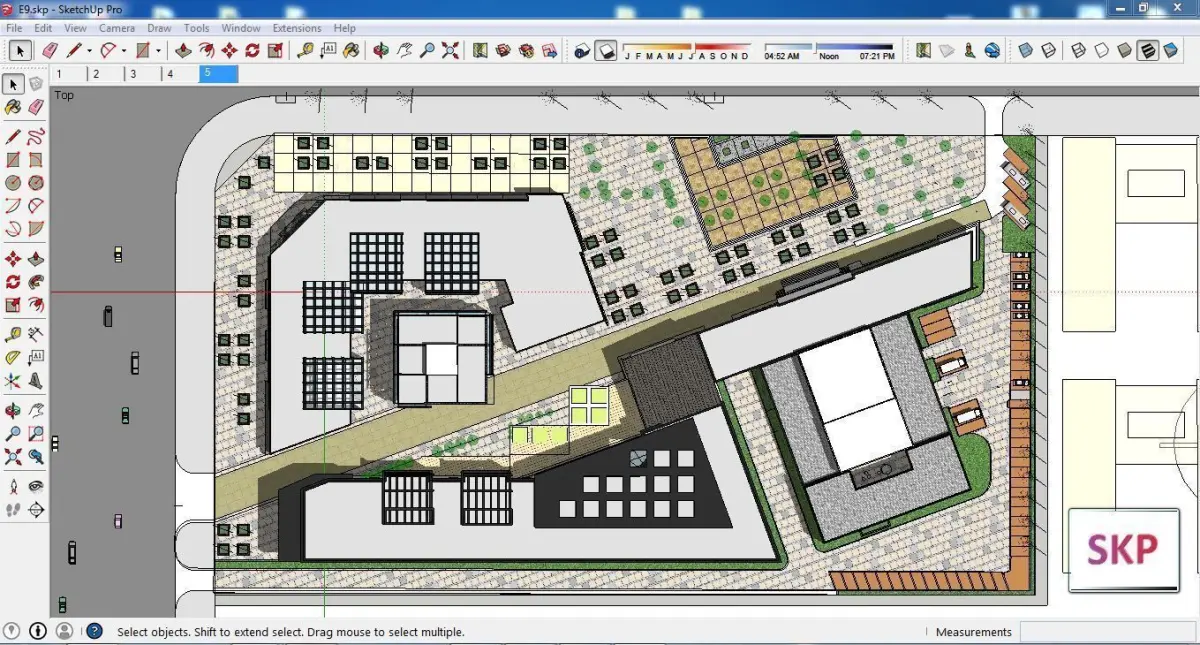Screen dimensions: 1200x645
Task: Choose the Rotate tool in top toolbar
Action: pos(252,50)
